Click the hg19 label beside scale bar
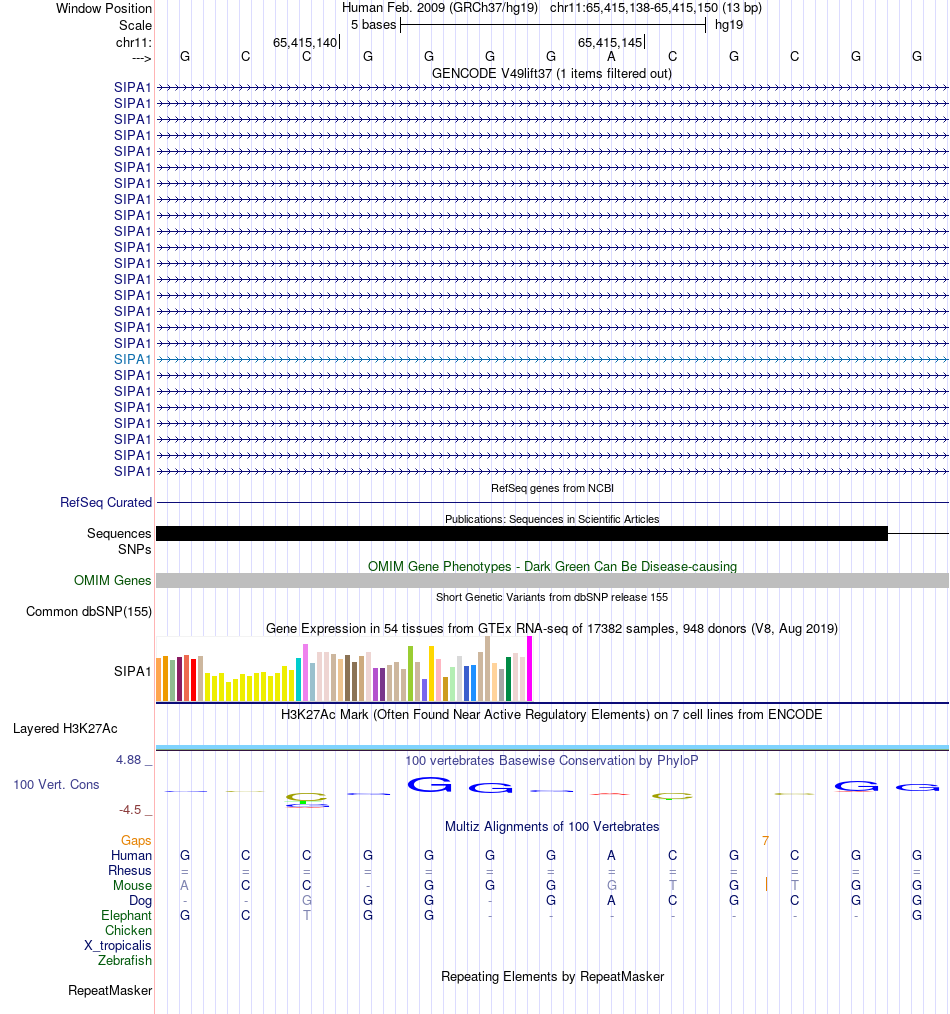This screenshot has width=950, height=1014. [x=729, y=25]
